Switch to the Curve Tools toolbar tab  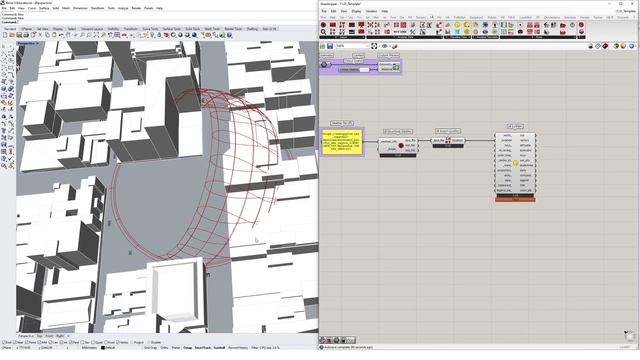(150, 29)
